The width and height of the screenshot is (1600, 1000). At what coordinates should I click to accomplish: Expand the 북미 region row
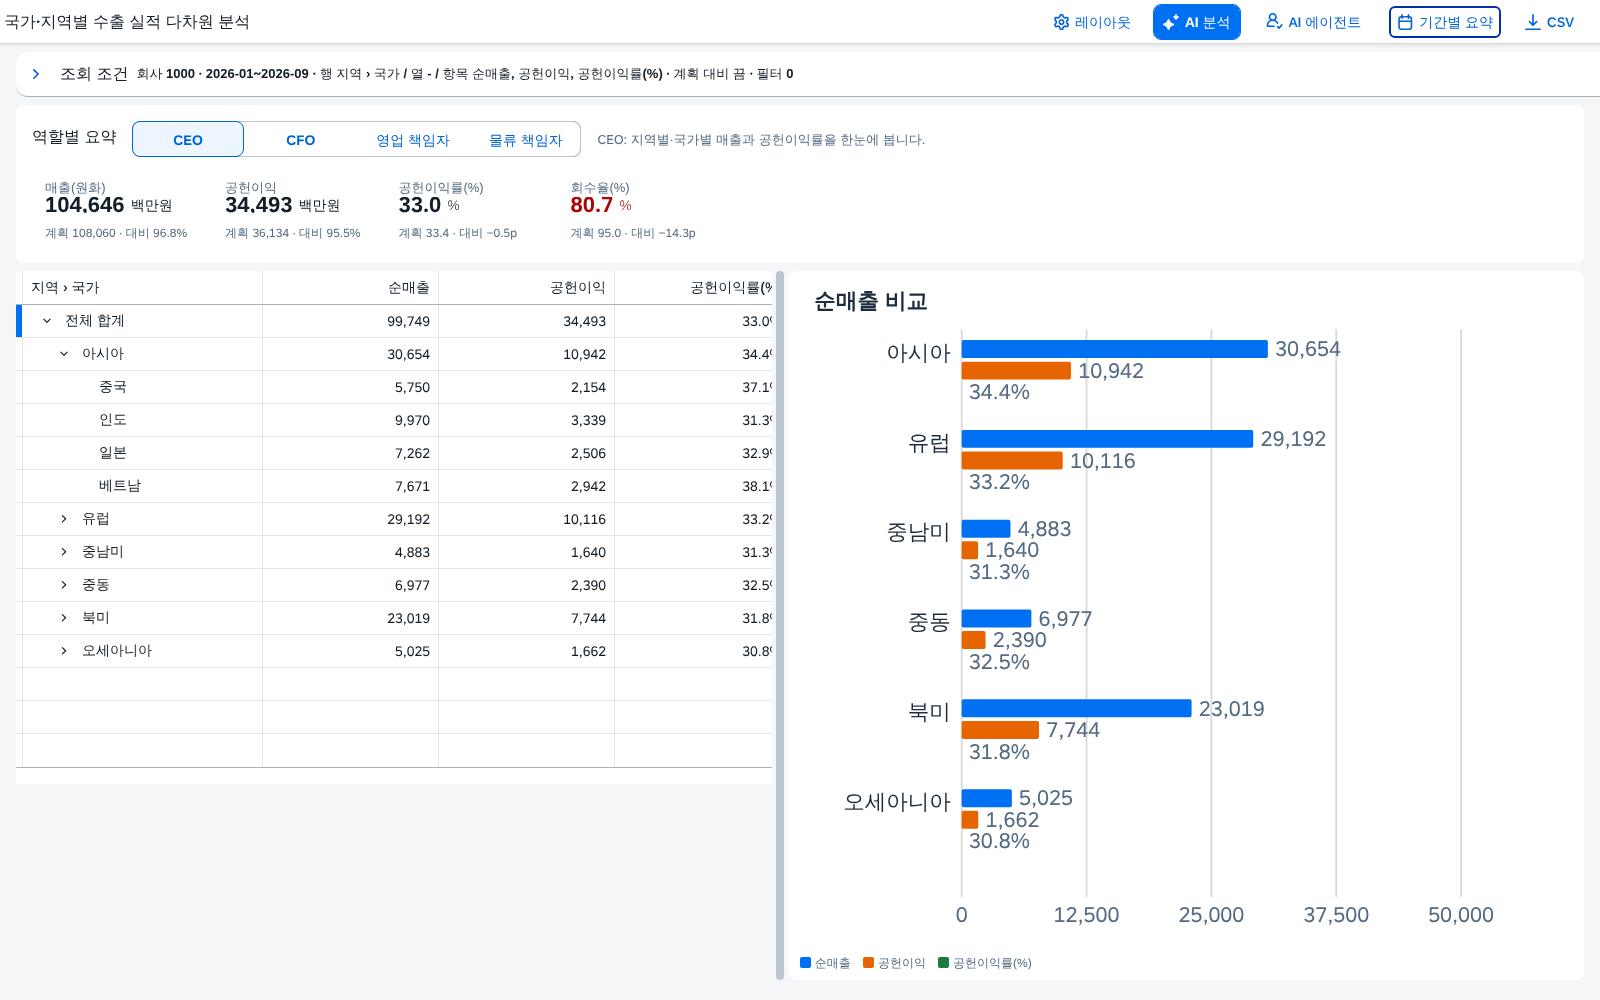64,618
